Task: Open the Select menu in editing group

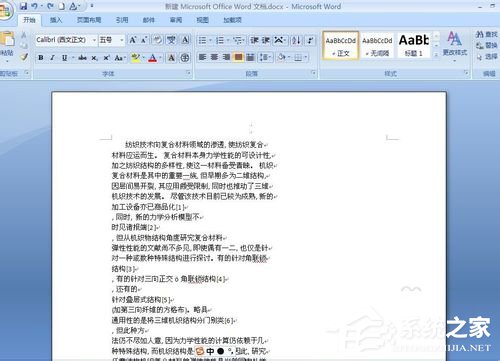Action: (487, 57)
